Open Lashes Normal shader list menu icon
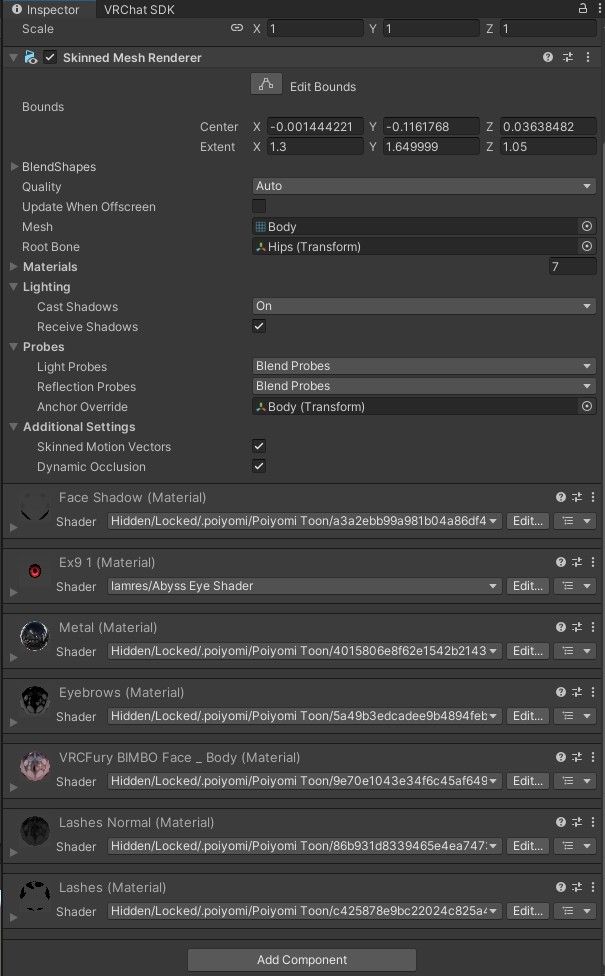605x976 pixels. [x=574, y=846]
